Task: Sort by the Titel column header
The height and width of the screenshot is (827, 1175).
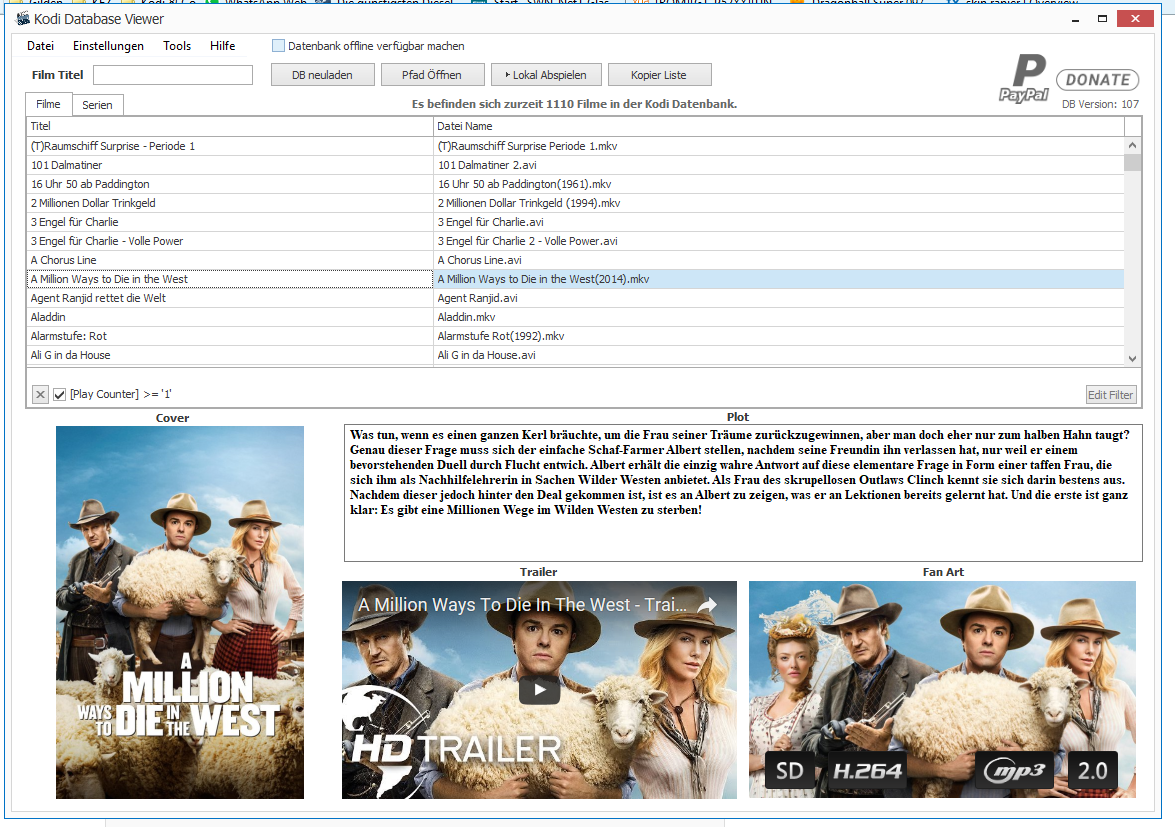Action: point(230,126)
